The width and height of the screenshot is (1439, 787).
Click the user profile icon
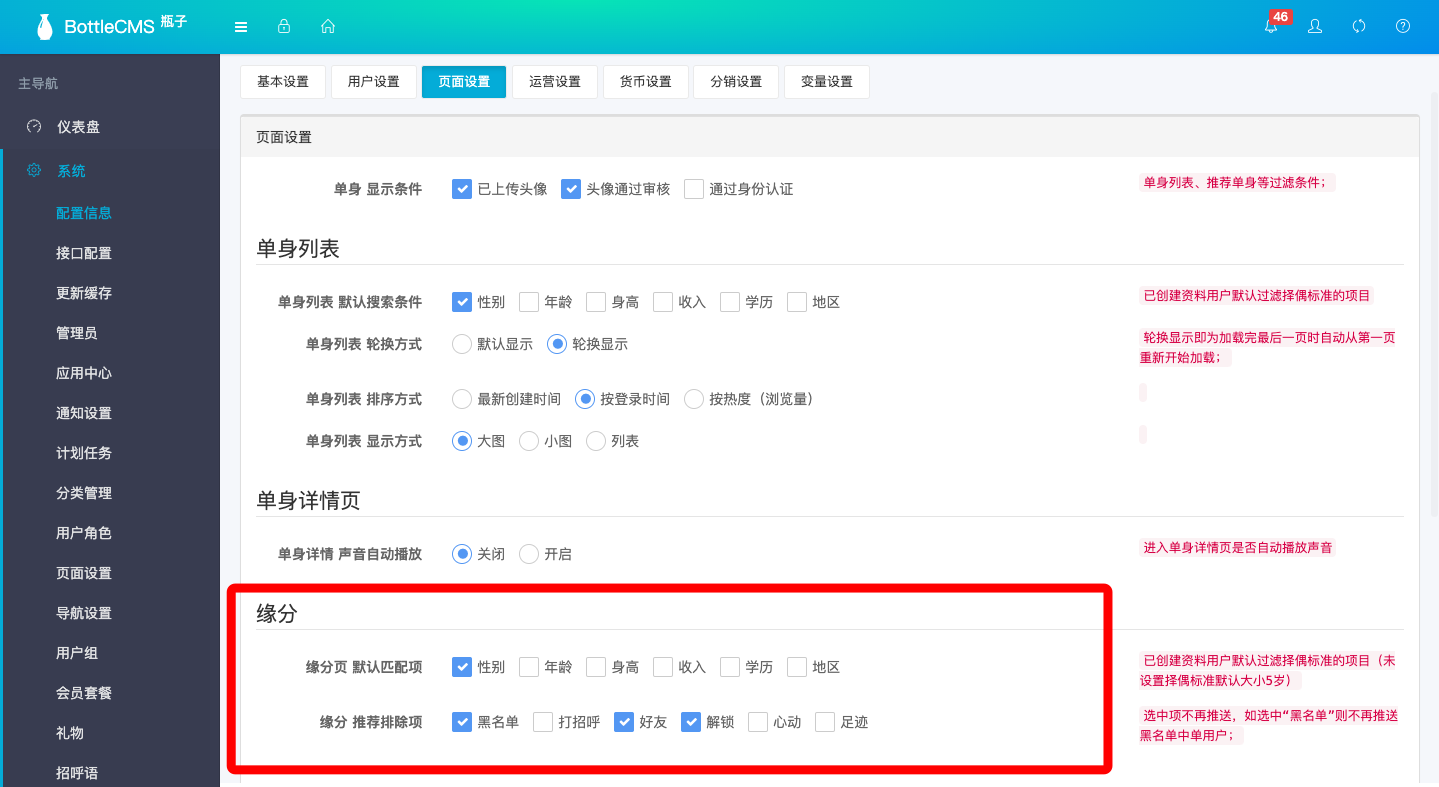1315,27
